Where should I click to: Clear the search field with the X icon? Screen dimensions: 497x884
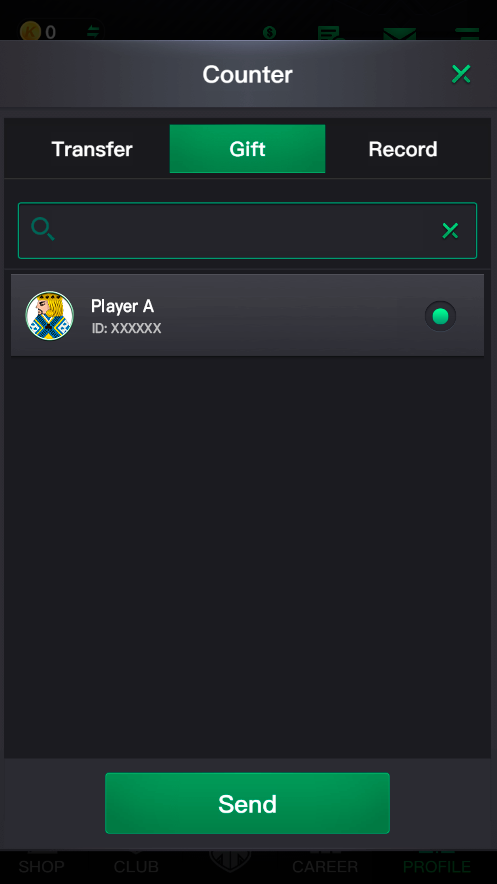pyautogui.click(x=450, y=231)
